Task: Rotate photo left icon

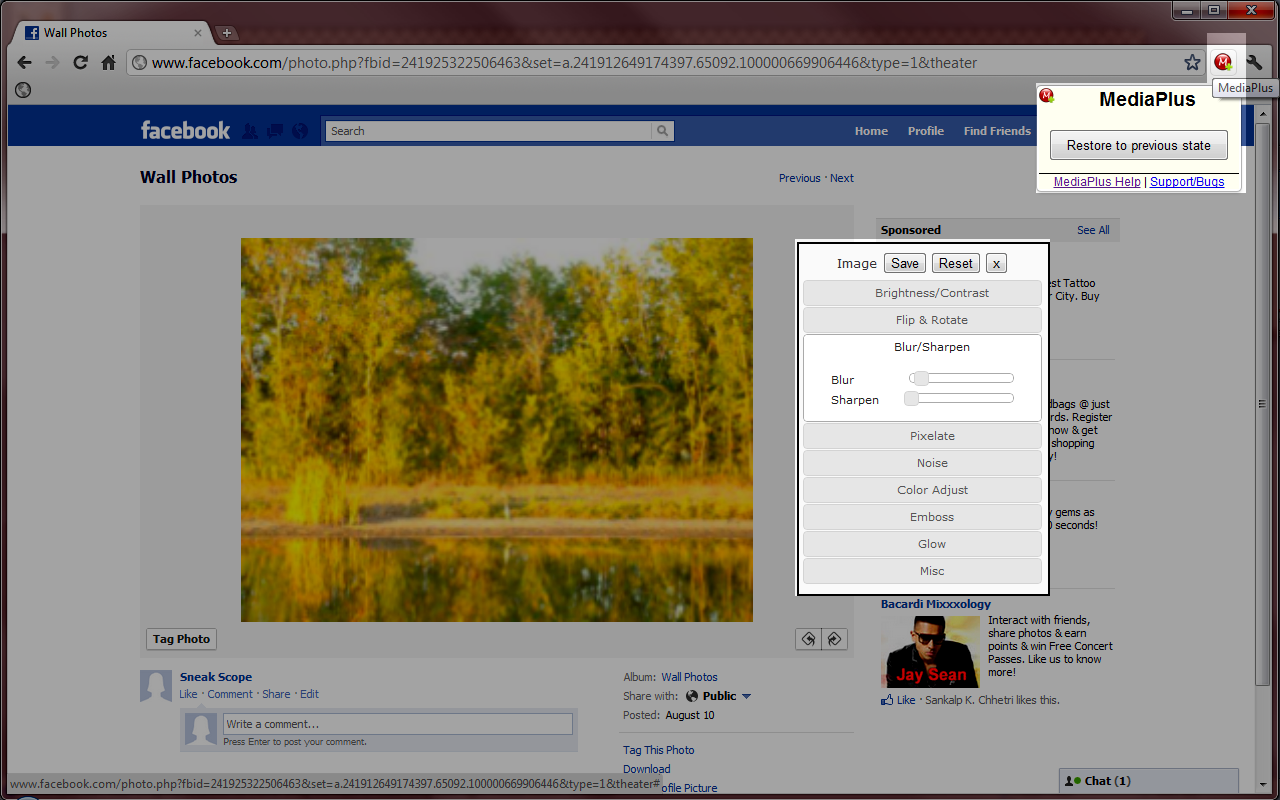Action: (809, 639)
